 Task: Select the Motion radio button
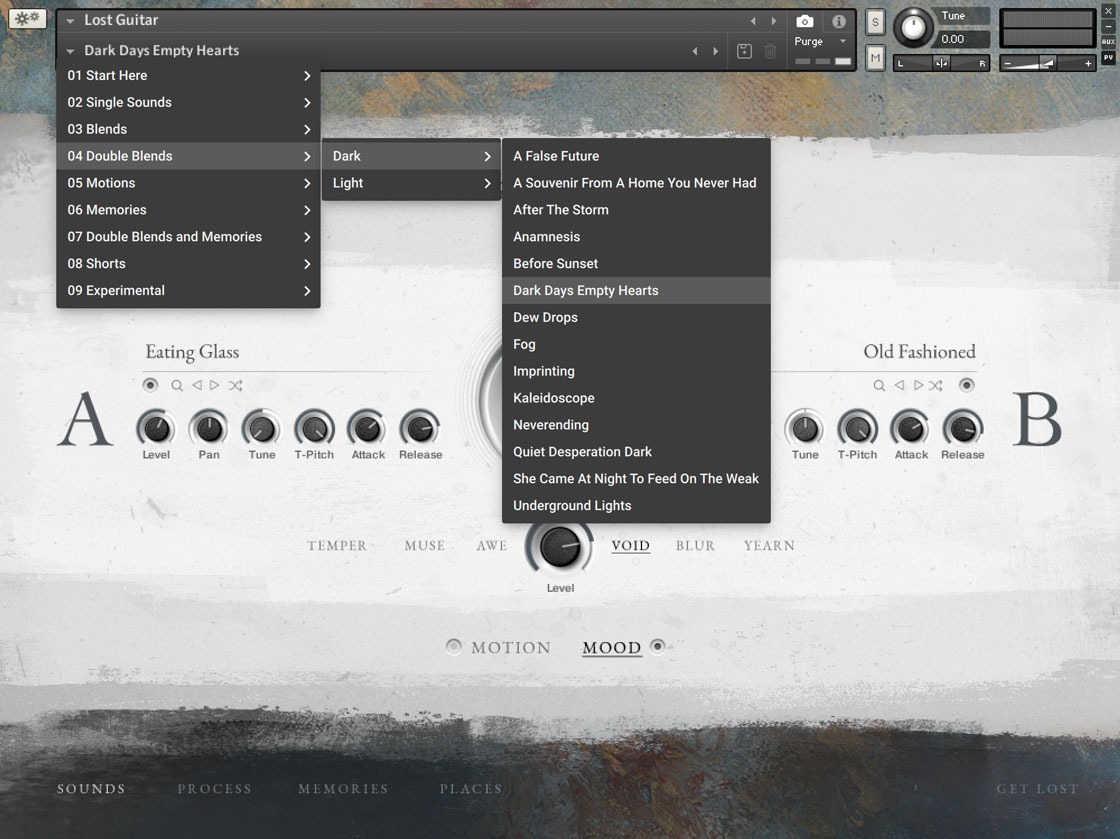coord(454,647)
